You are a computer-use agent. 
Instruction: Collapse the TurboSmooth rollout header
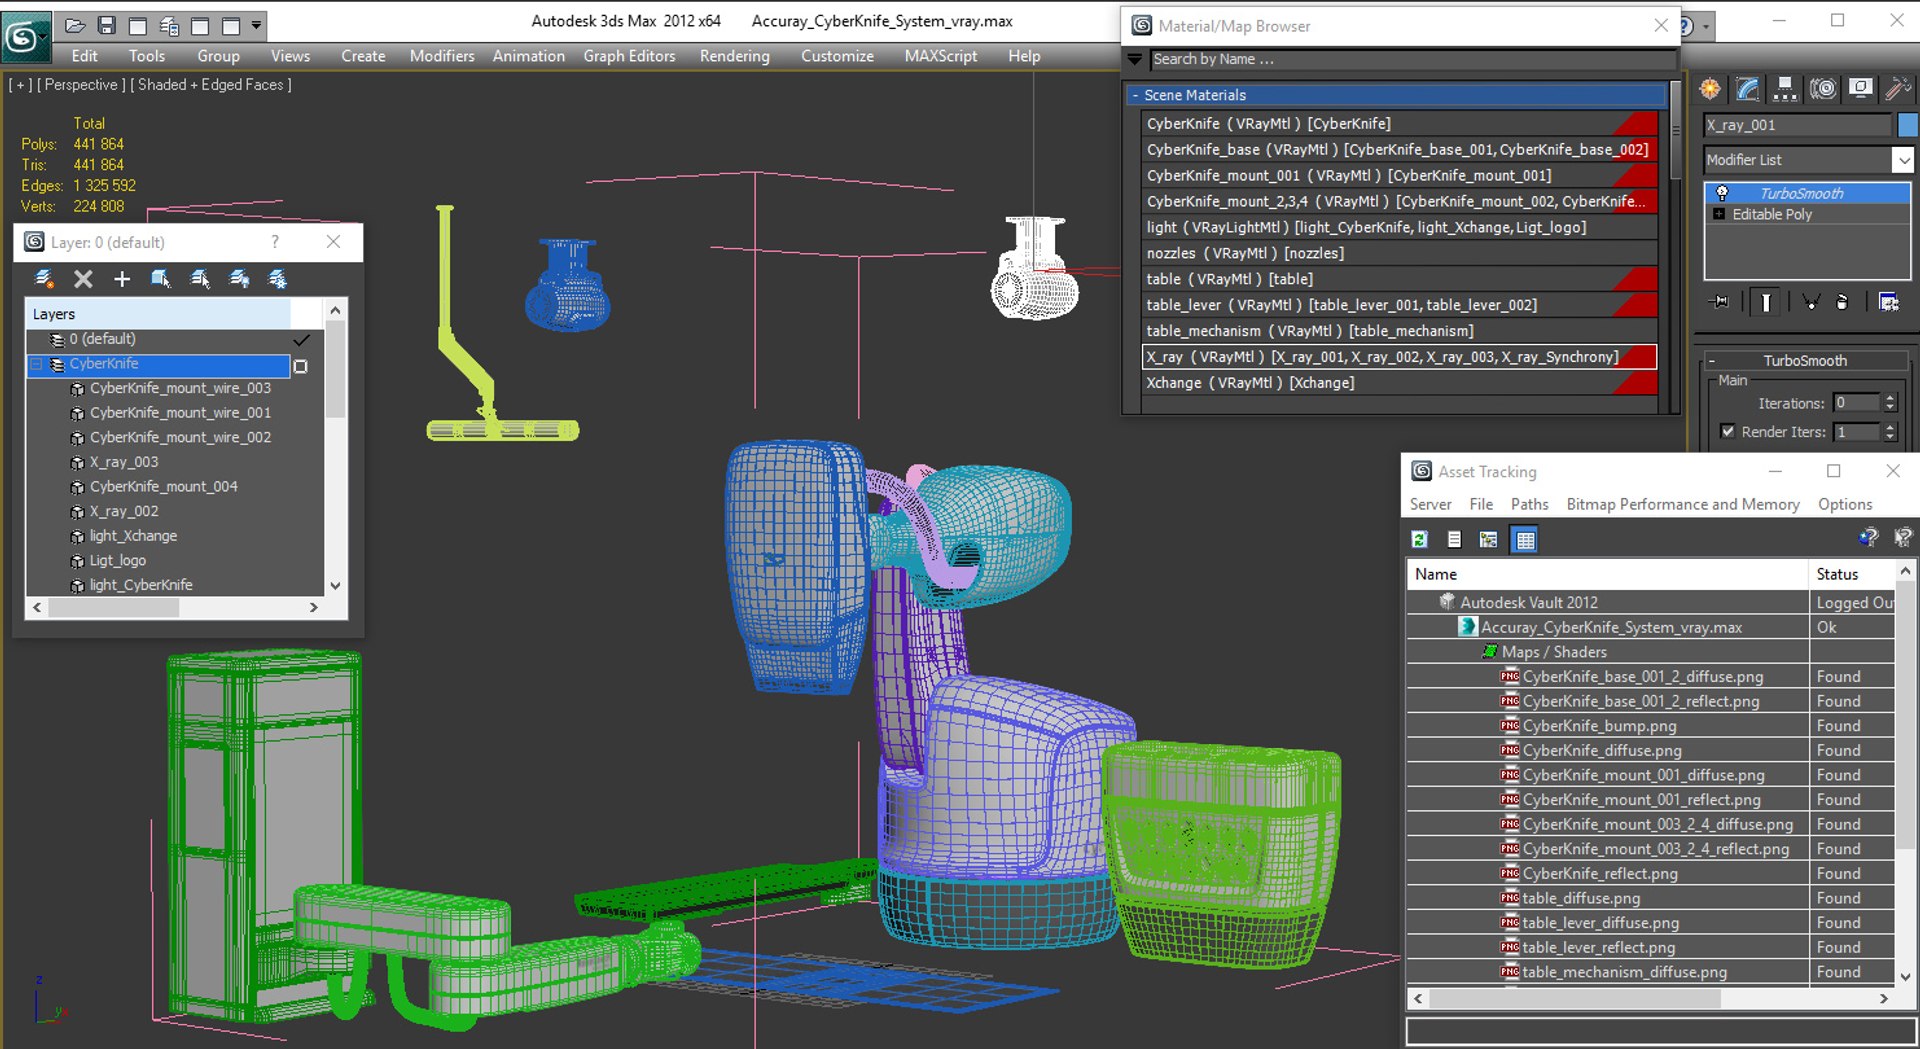tap(1804, 361)
